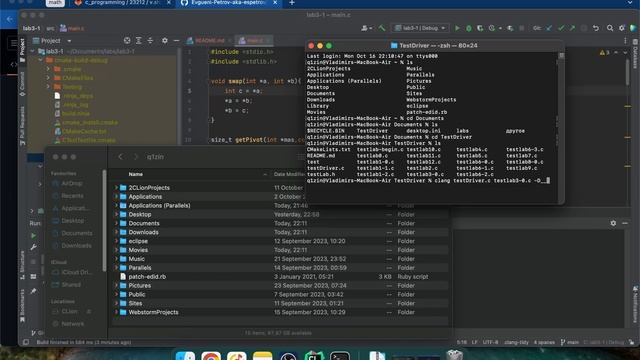Click the browser back arrow button
The image size is (640, 360).
[10, 19]
